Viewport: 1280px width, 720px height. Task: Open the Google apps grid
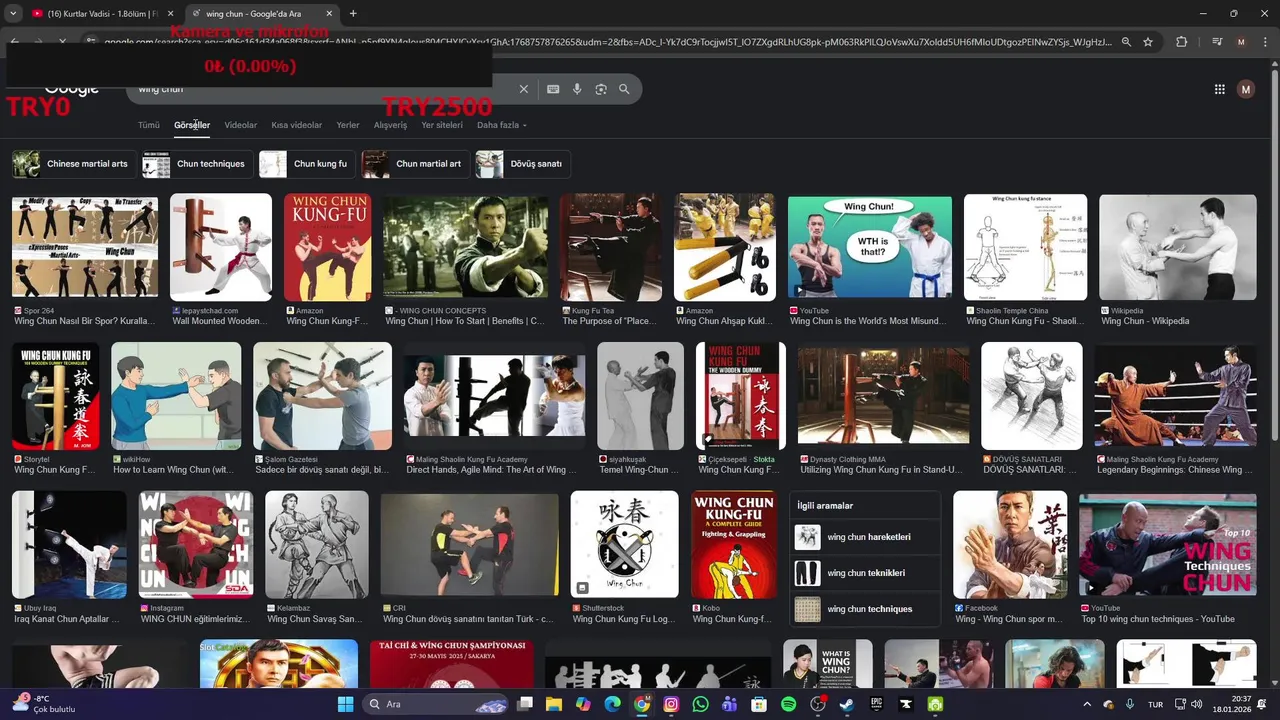click(1219, 89)
